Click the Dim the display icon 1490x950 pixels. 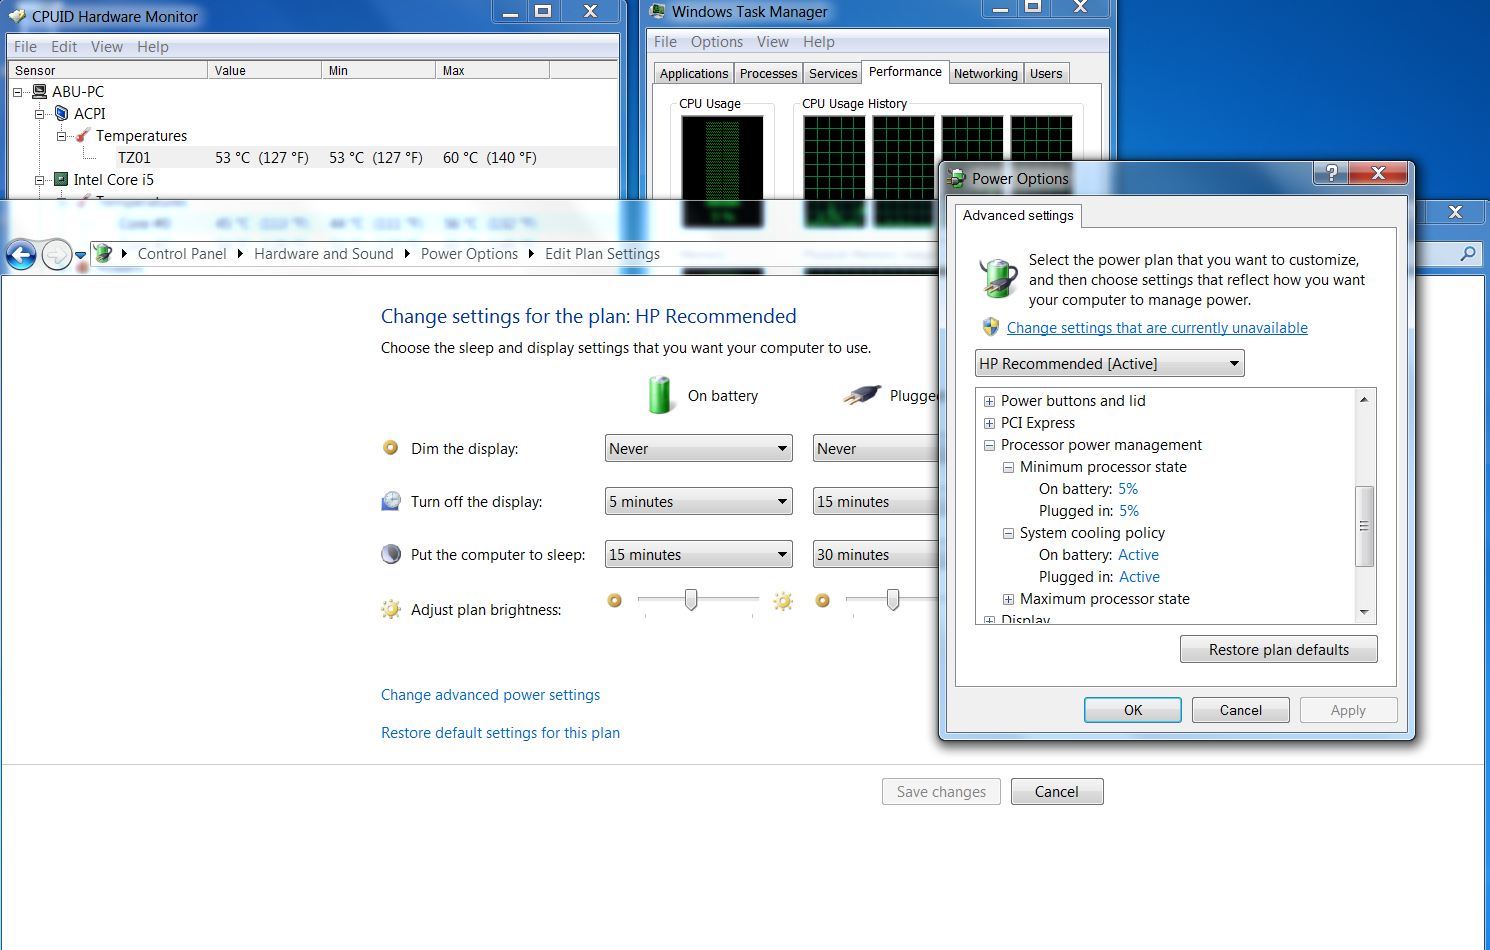coord(391,448)
